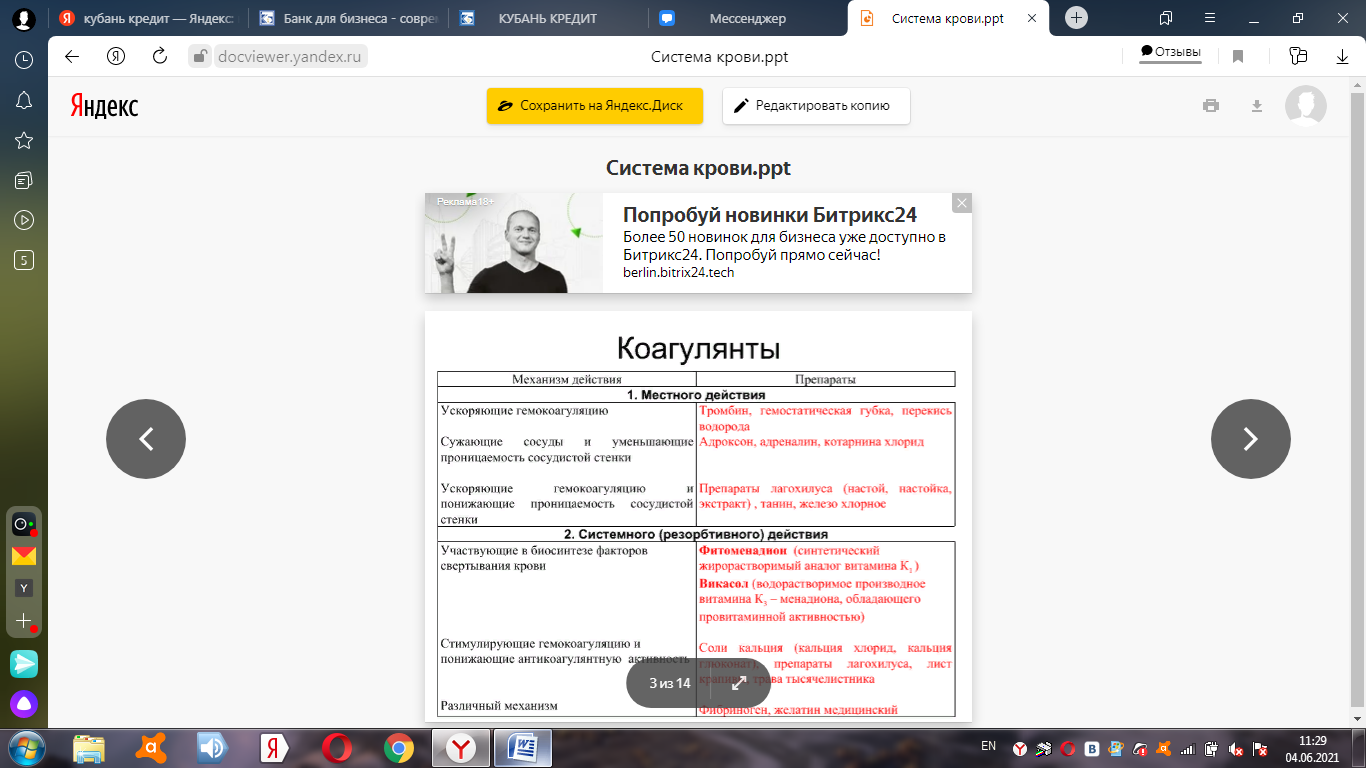Open browser history clock icon in sidebar
This screenshot has height=768, width=1366.
click(x=24, y=60)
